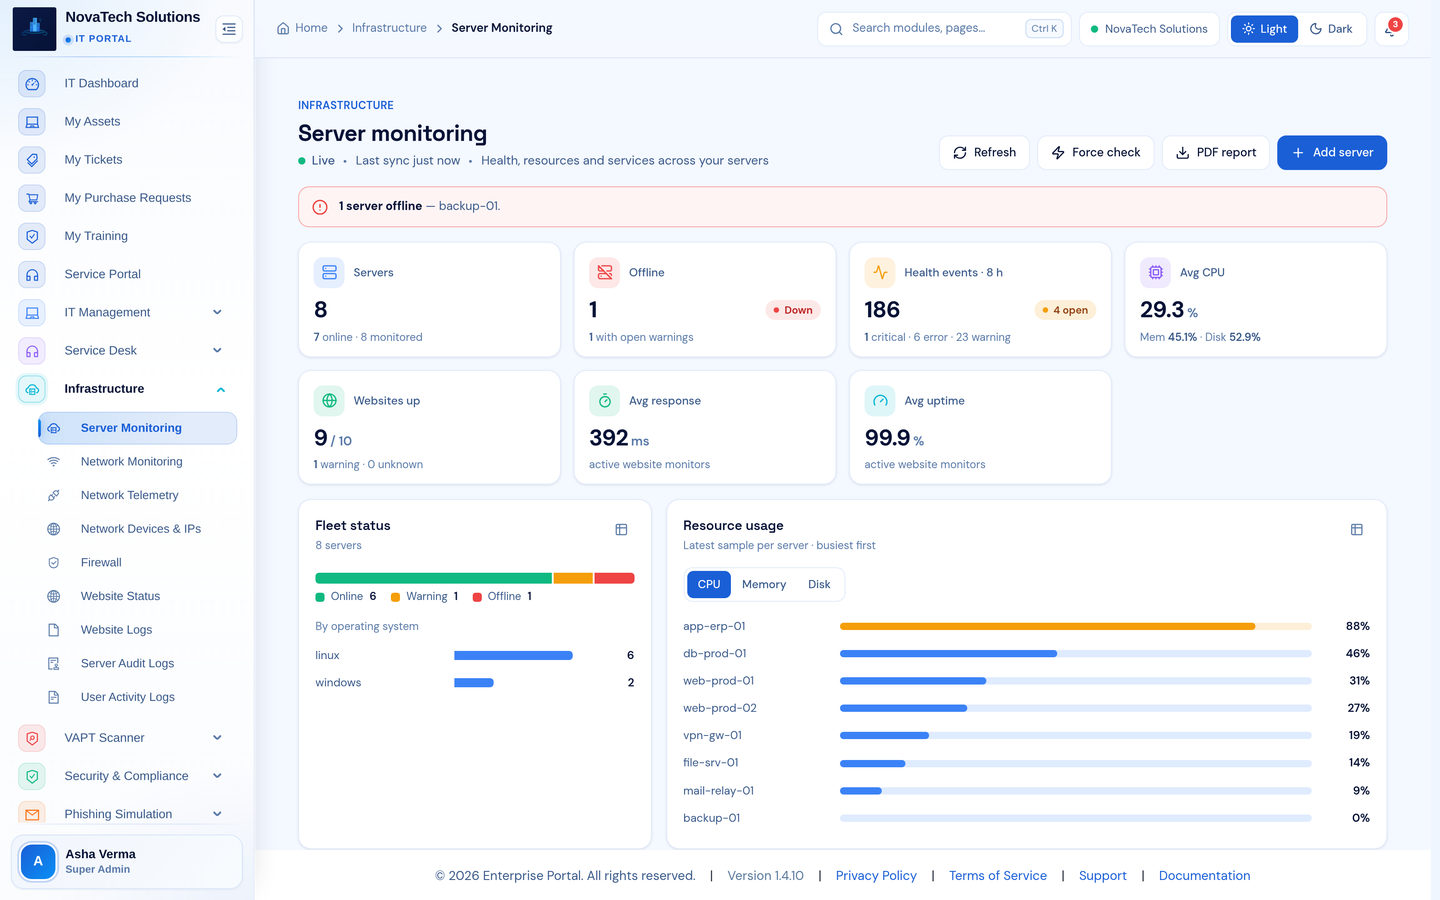Screen dimensions: 1440x900
Task: Click the offline alert warning icon
Action: pos(320,207)
